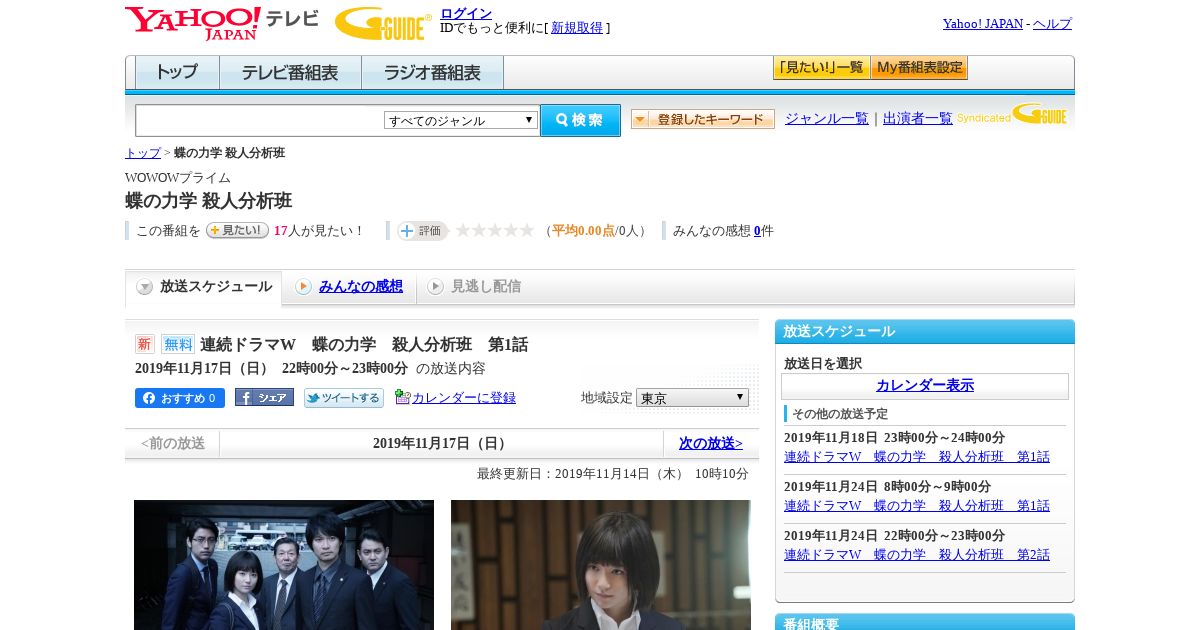The width and height of the screenshot is (1200, 630).
Task: Click the My番組表設定 button
Action: pyautogui.click(x=919, y=68)
